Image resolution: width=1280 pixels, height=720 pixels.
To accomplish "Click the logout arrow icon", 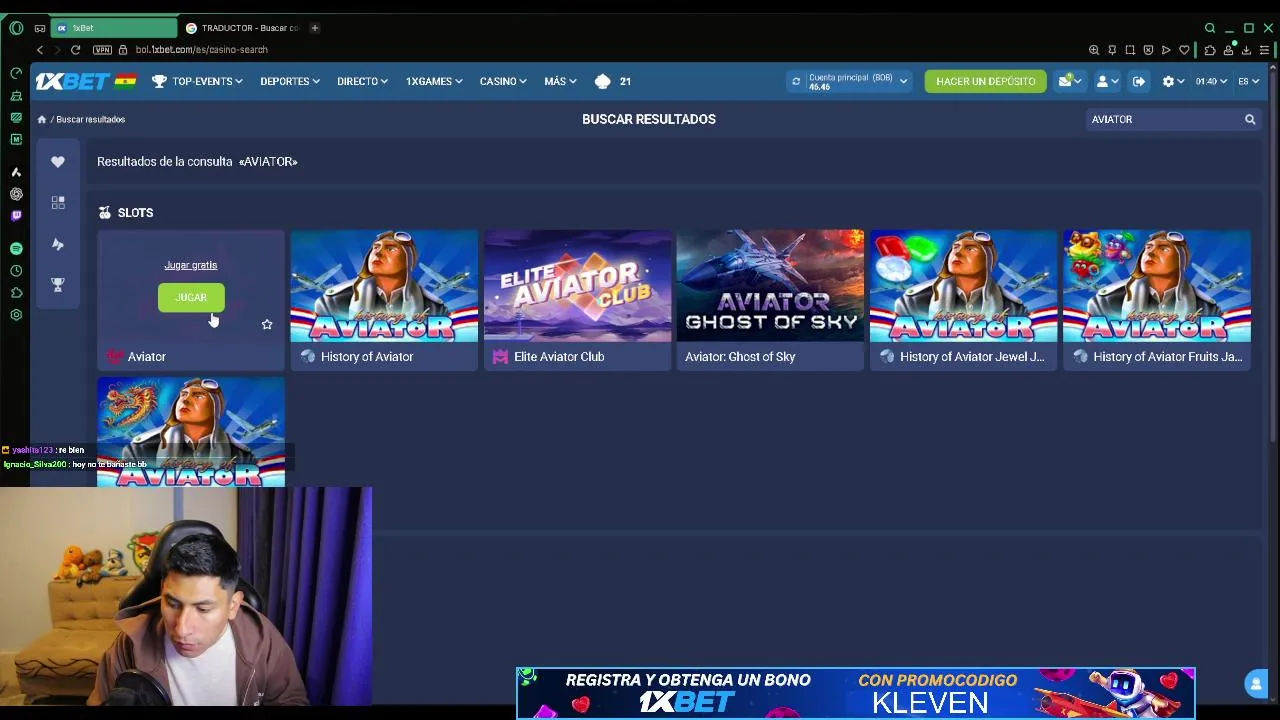I will tap(1139, 81).
